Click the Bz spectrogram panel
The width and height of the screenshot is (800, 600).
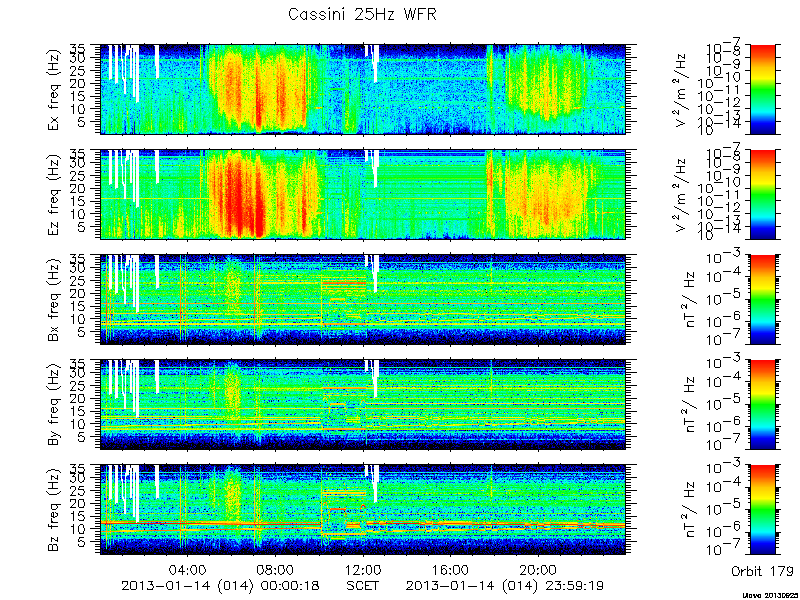pyautogui.click(x=362, y=510)
